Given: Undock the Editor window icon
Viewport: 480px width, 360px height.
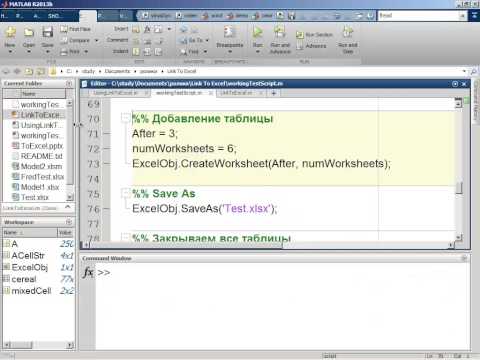Looking at the screenshot, I should coord(455,84).
